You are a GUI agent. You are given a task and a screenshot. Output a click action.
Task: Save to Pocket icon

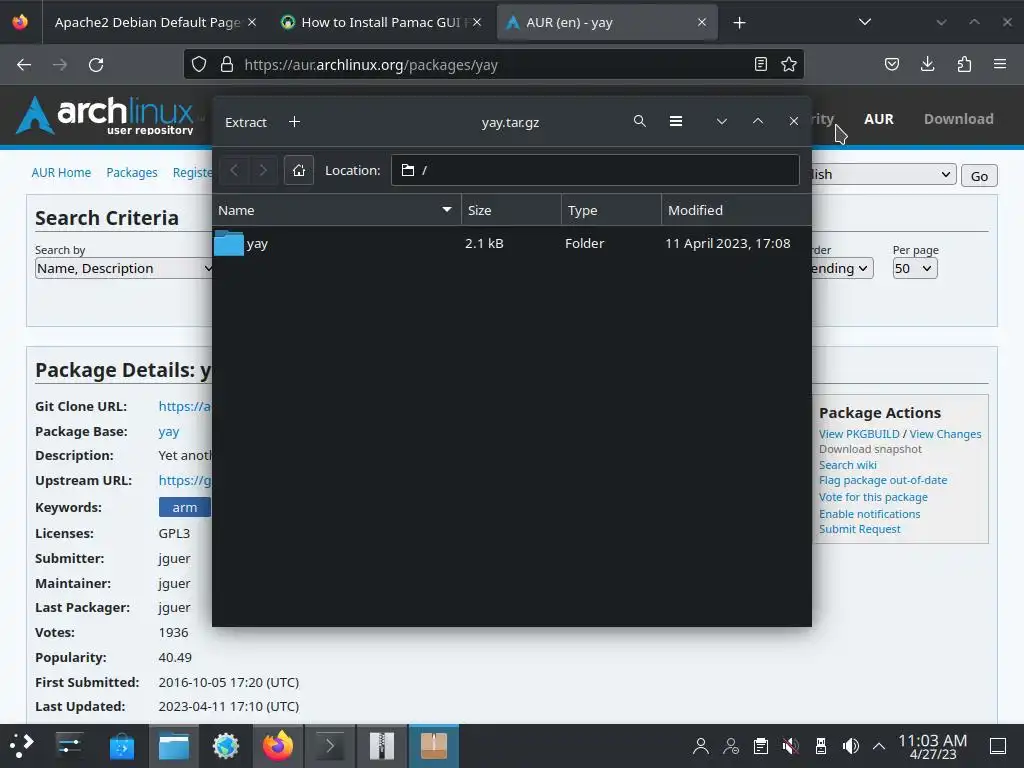[891, 64]
